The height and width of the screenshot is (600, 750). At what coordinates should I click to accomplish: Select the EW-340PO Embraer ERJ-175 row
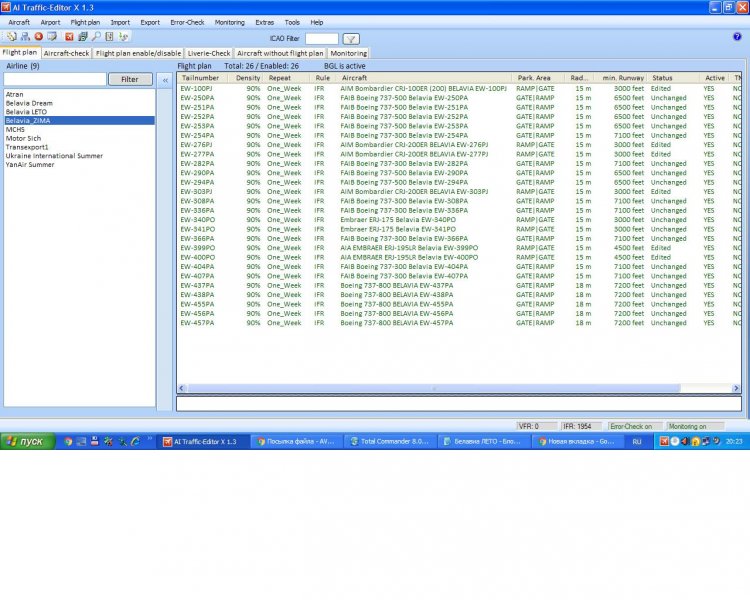tap(459, 220)
